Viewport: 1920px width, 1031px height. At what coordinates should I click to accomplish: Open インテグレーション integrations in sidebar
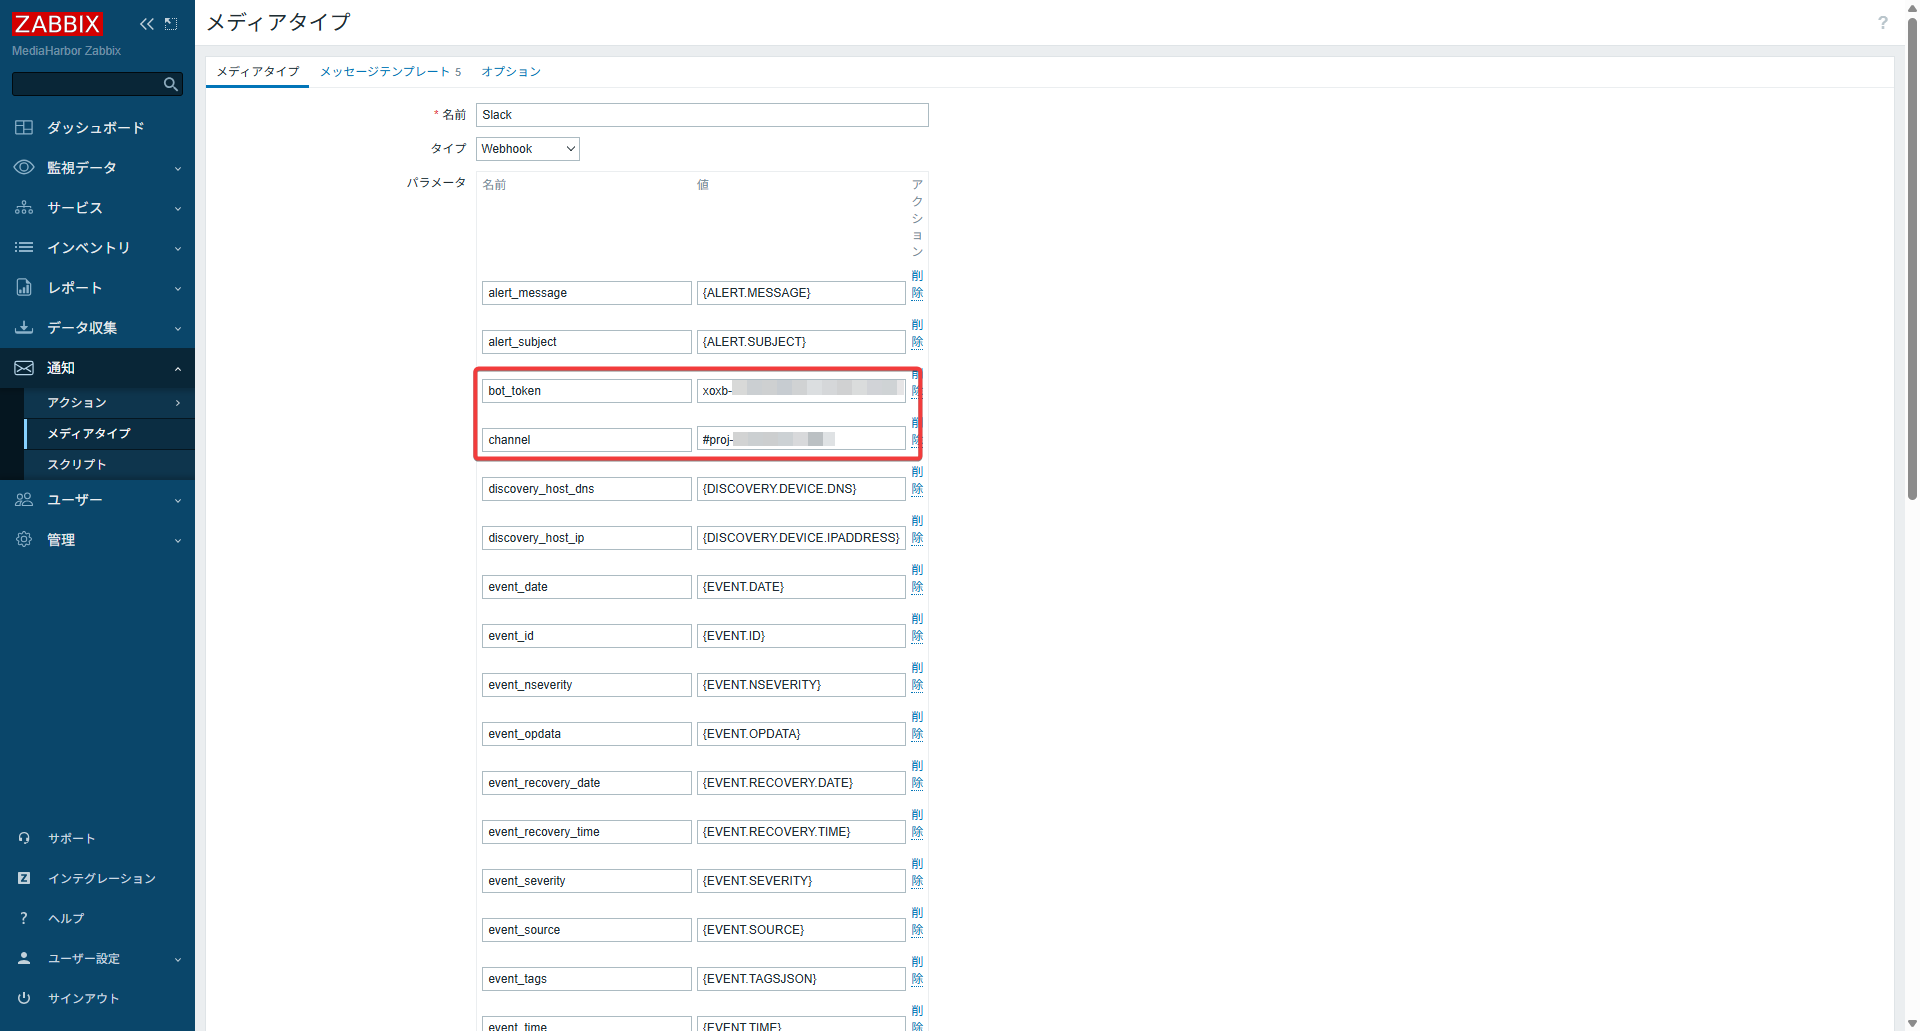coord(101,878)
